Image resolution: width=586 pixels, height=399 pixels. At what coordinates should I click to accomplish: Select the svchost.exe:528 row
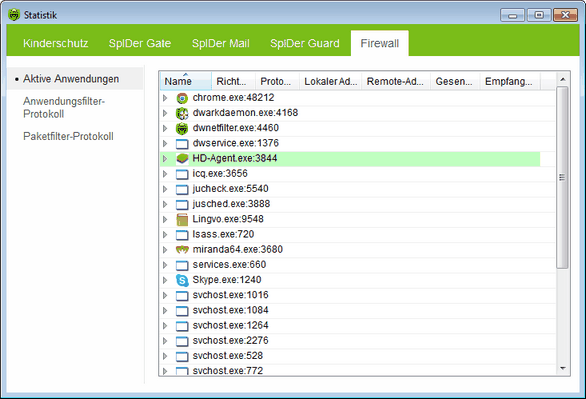[x=358, y=356]
